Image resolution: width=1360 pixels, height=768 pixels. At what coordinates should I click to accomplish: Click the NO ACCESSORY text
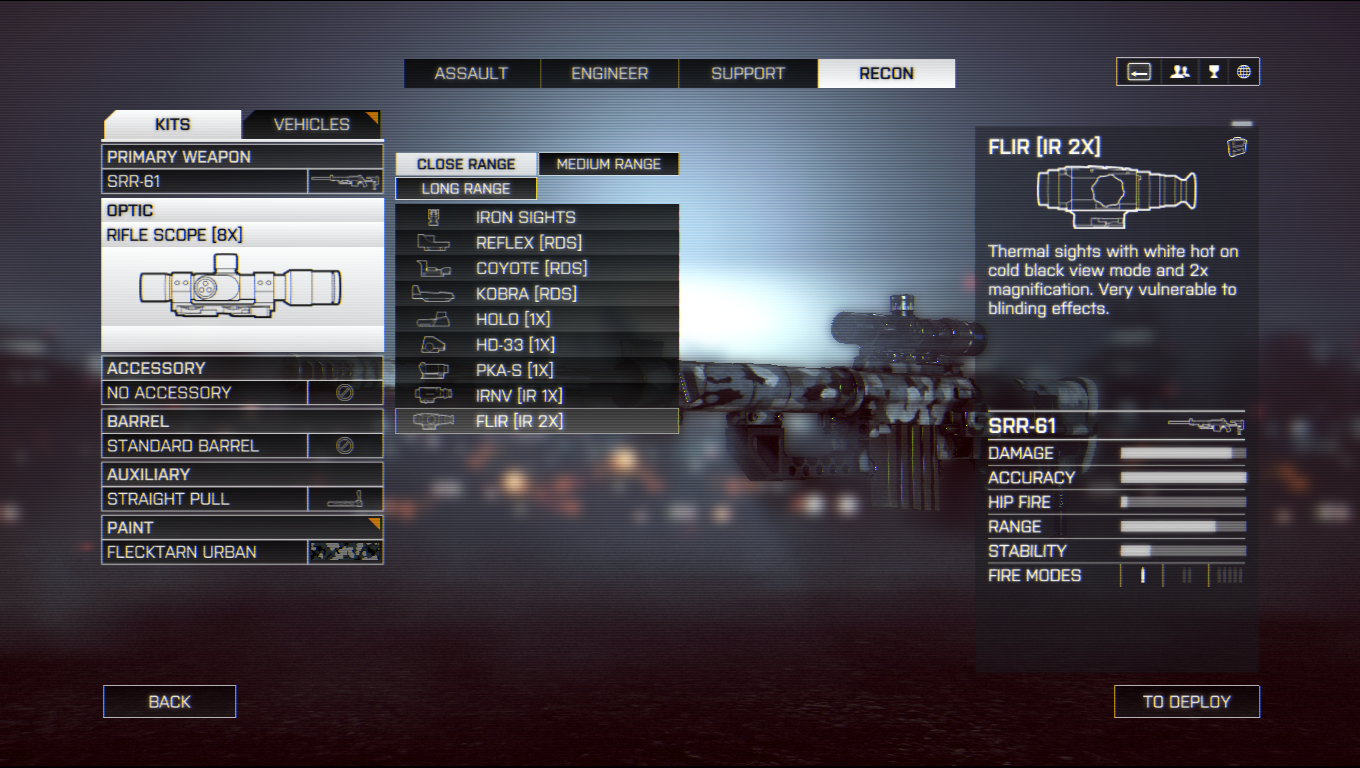[169, 393]
